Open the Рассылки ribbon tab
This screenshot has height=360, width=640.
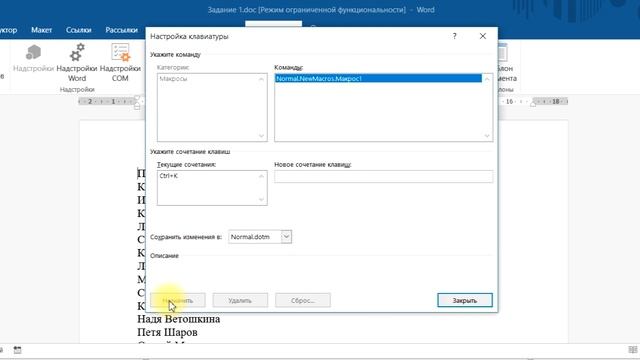pos(121,30)
